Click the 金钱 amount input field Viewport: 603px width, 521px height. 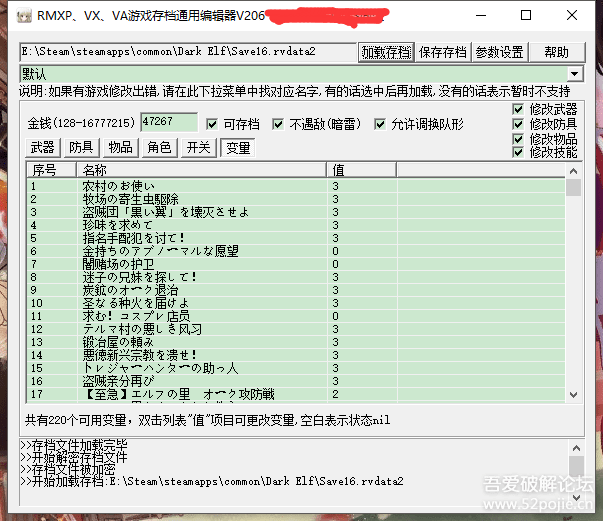point(168,122)
